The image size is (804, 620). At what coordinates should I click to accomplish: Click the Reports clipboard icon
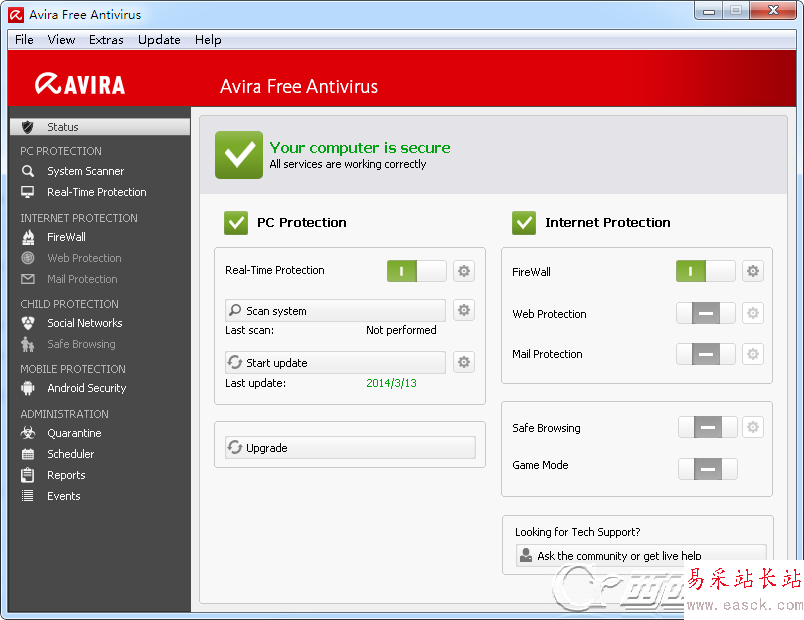coord(28,475)
